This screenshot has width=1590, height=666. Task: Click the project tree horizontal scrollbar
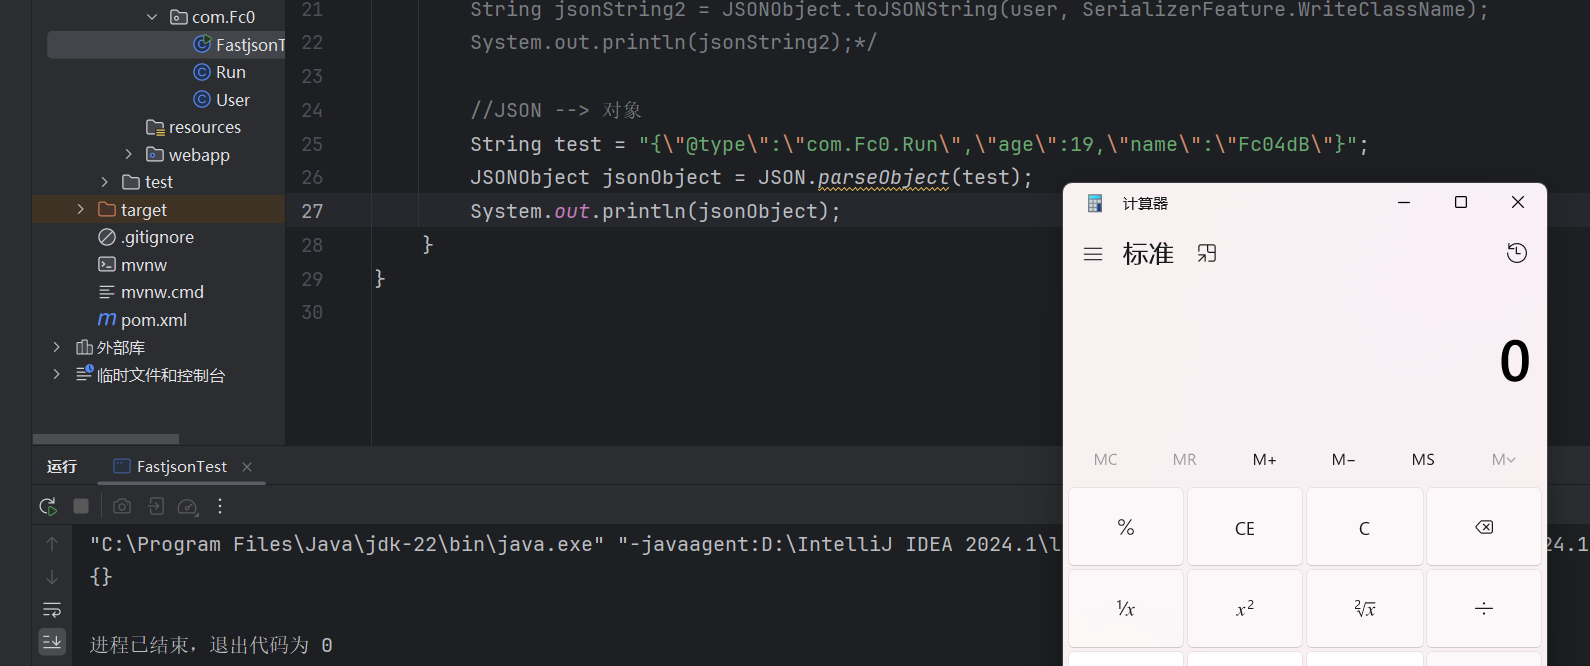coord(106,439)
